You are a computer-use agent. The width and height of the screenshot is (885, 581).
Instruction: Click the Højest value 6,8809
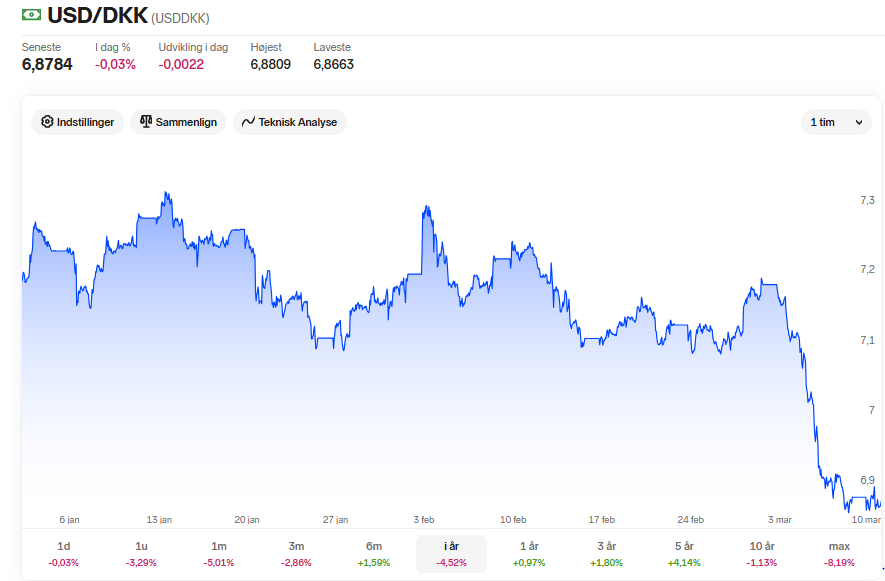[x=270, y=64]
